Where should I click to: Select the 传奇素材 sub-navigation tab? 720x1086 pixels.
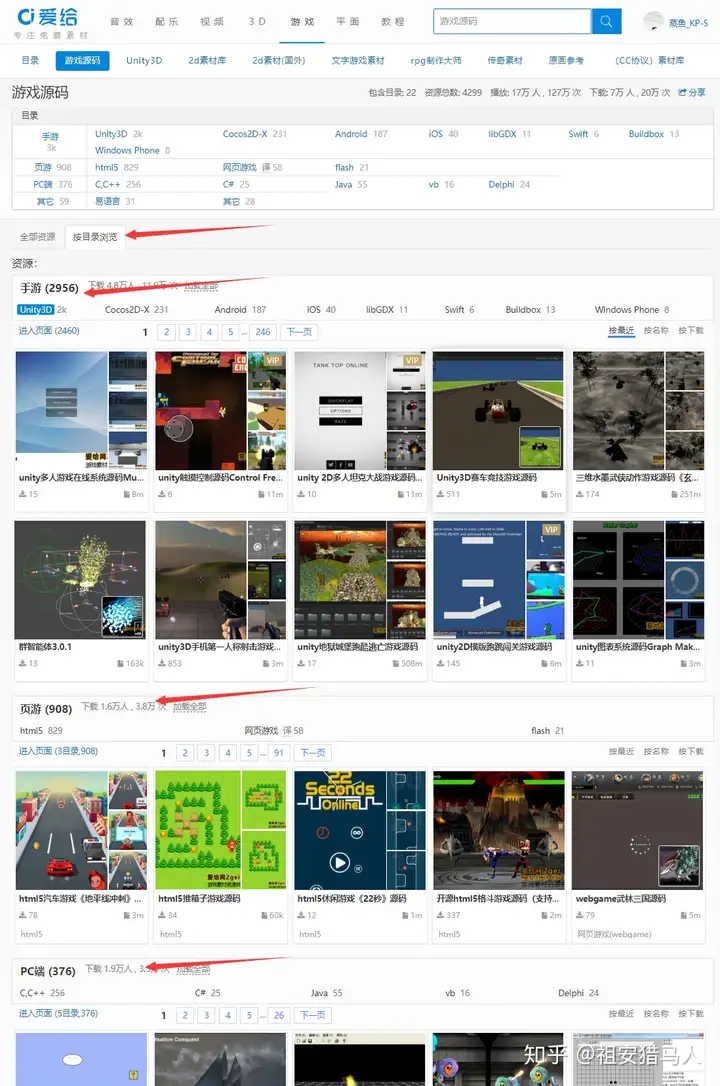(505, 60)
